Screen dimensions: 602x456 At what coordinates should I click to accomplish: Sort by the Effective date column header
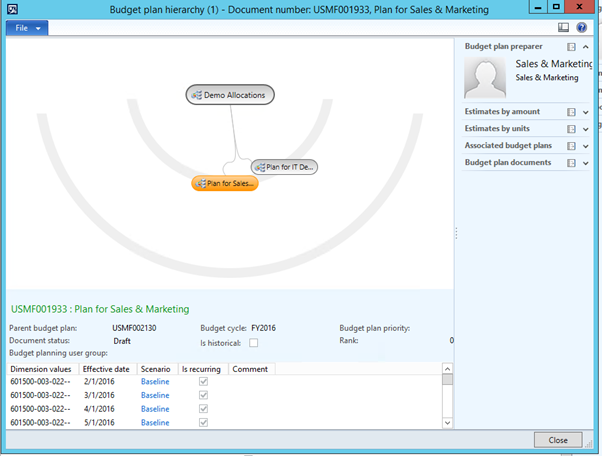pos(106,369)
